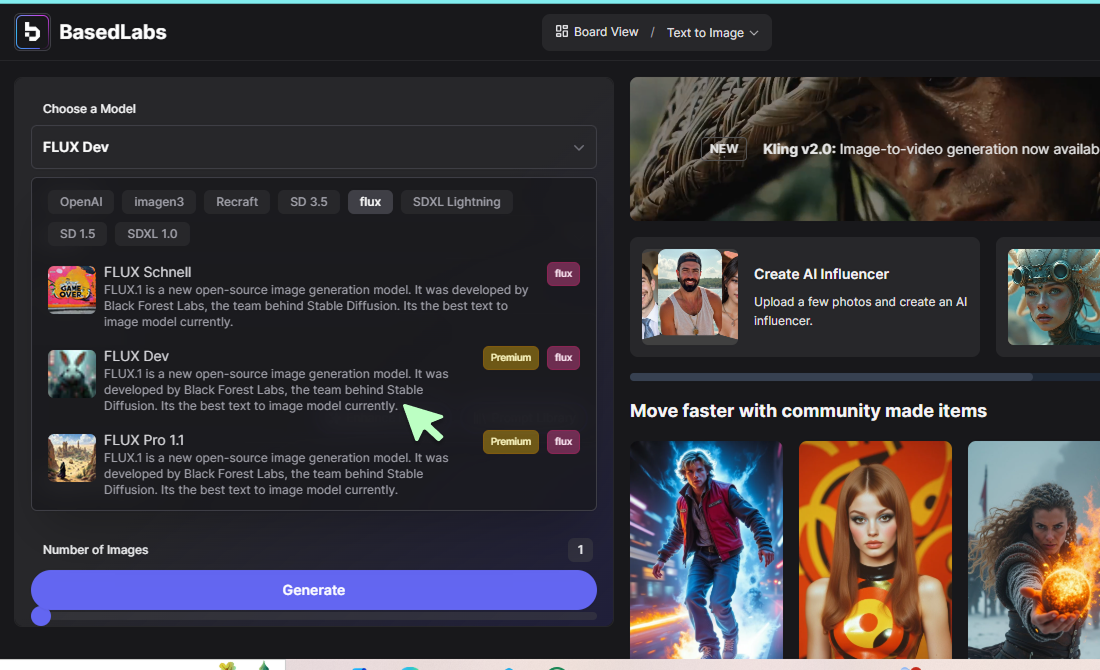
Task: Filter models by OpenAI
Action: tap(81, 202)
